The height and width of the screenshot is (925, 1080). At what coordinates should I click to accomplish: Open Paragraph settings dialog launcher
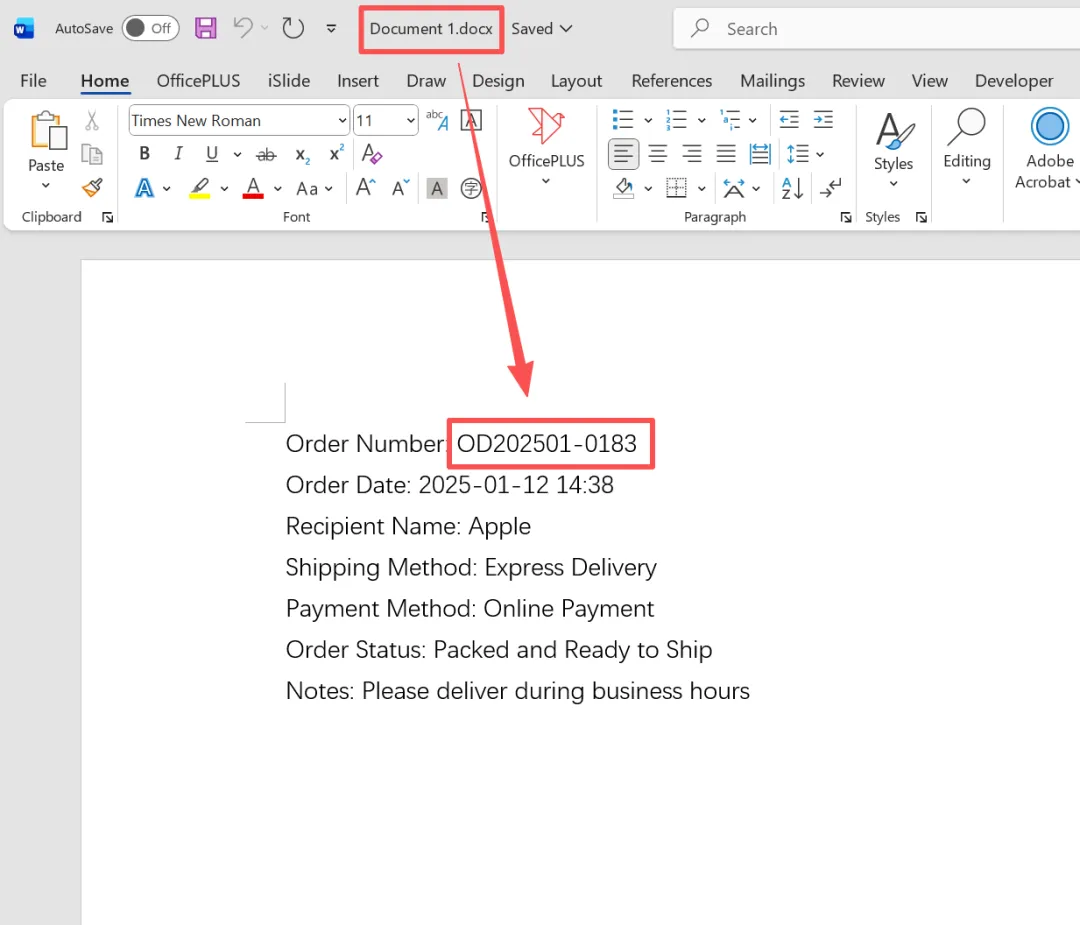(845, 218)
